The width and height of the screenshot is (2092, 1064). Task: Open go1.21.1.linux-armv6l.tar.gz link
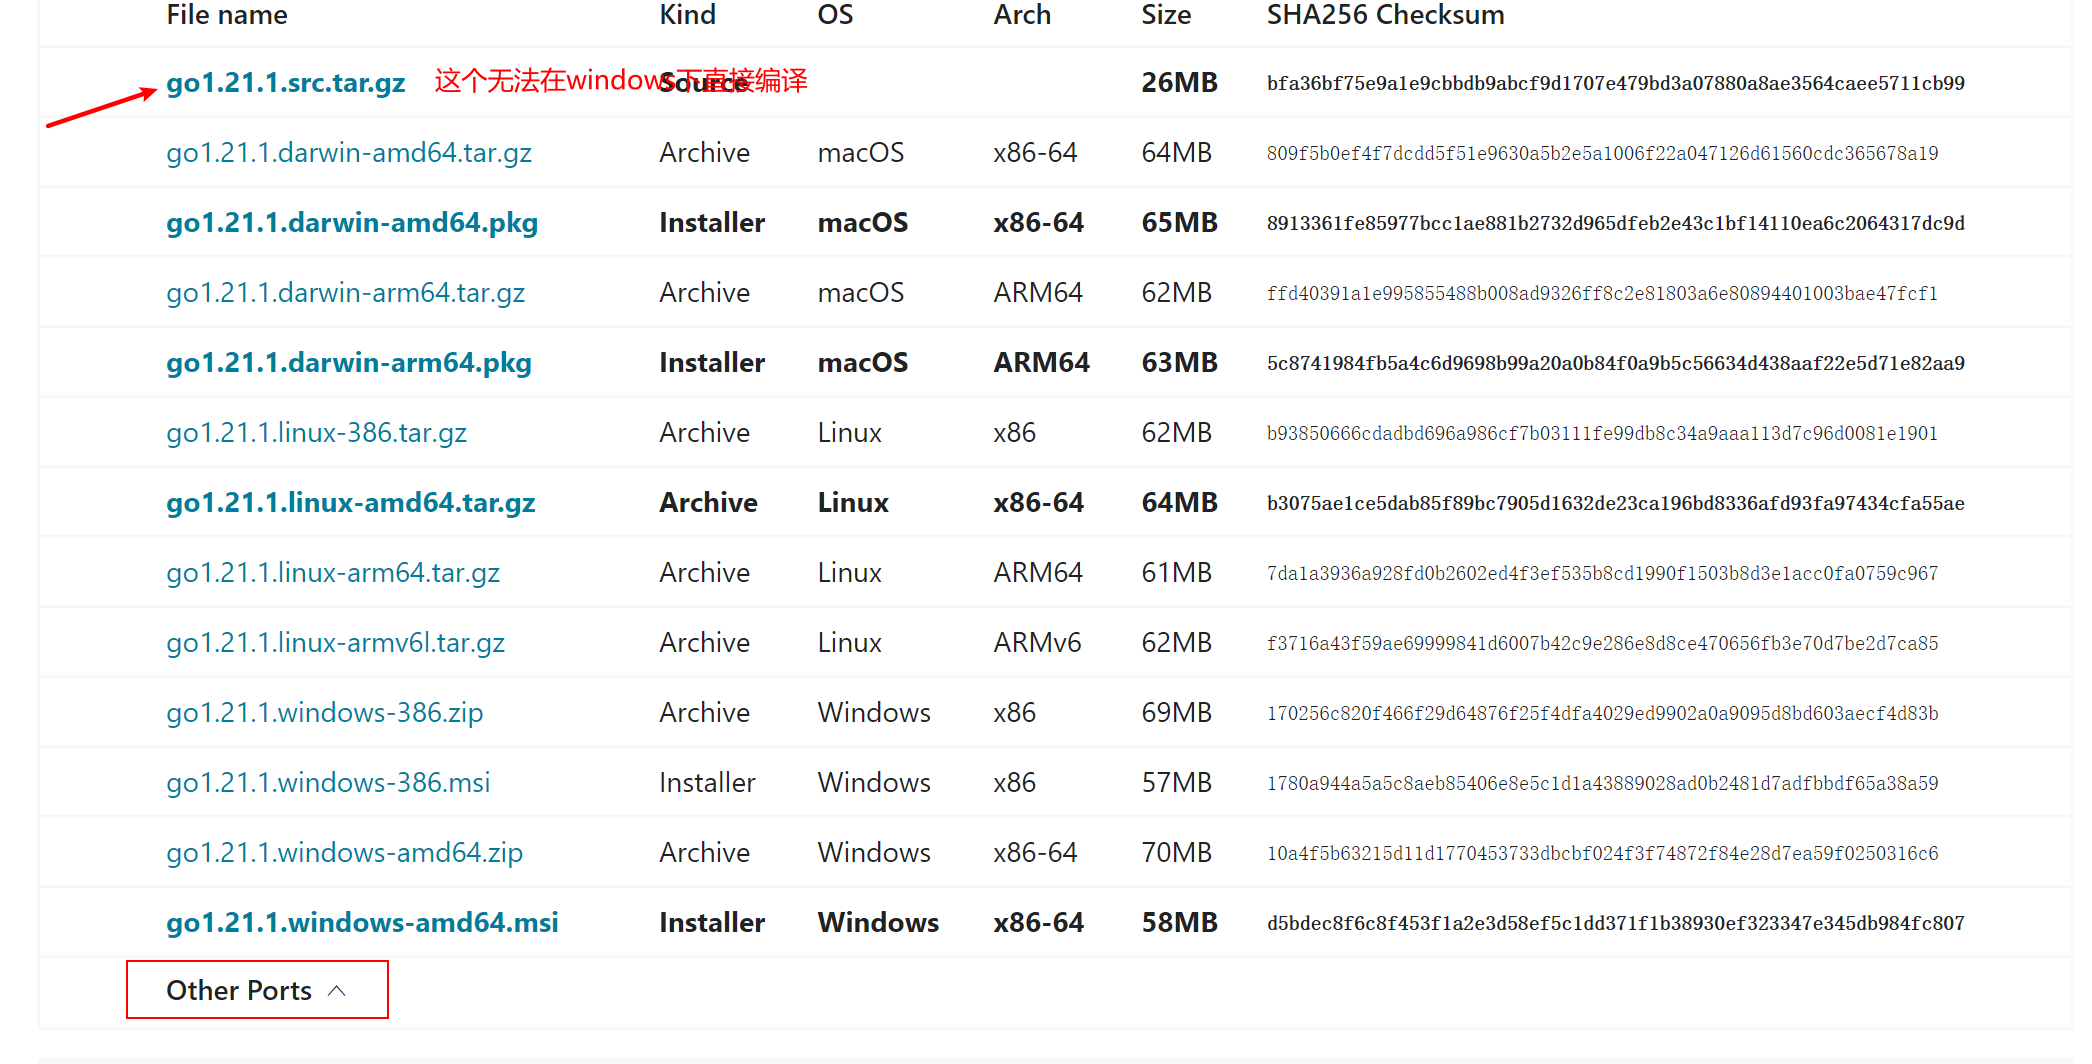coord(335,643)
